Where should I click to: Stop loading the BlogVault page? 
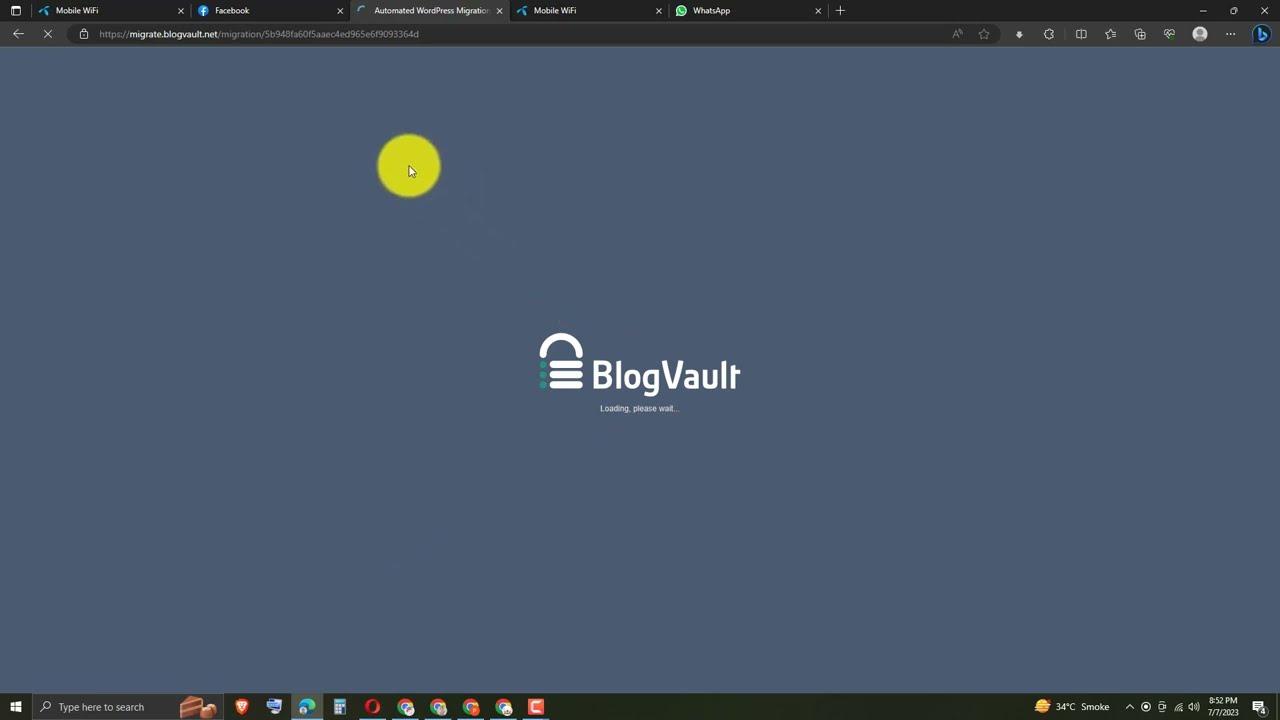click(47, 34)
